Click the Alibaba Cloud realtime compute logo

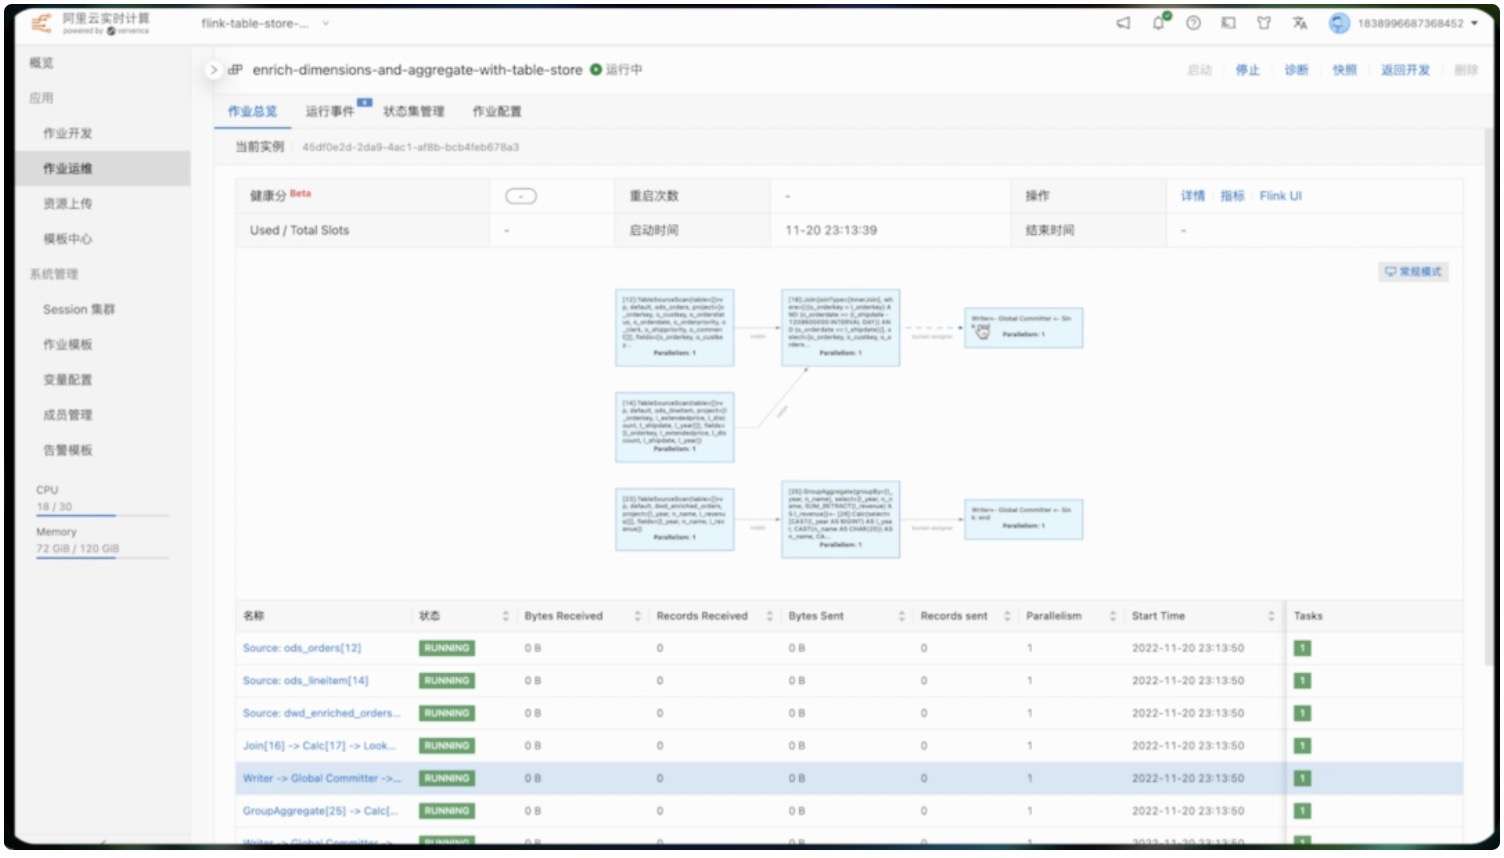click(91, 23)
